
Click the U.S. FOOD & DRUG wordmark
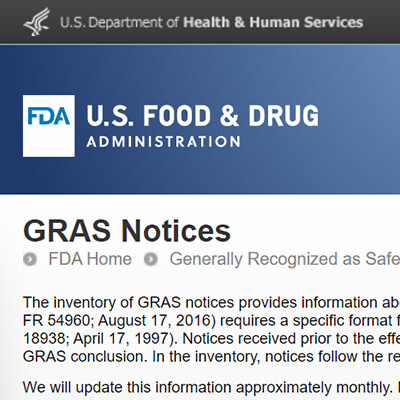point(202,115)
